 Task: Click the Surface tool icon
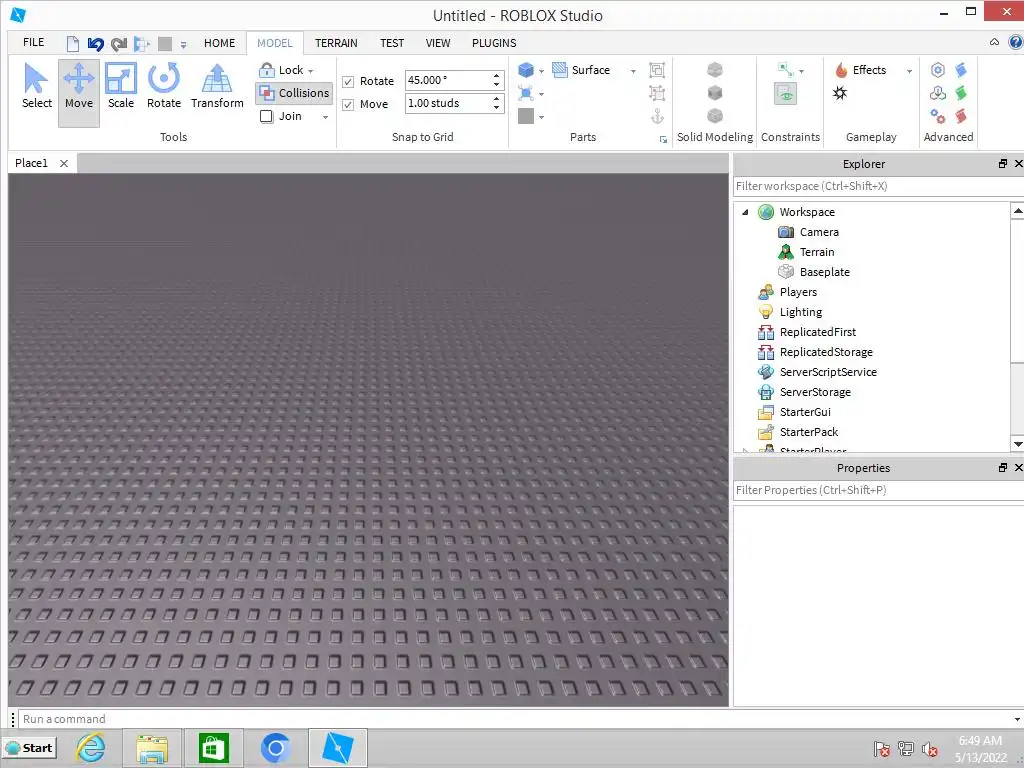pos(560,70)
